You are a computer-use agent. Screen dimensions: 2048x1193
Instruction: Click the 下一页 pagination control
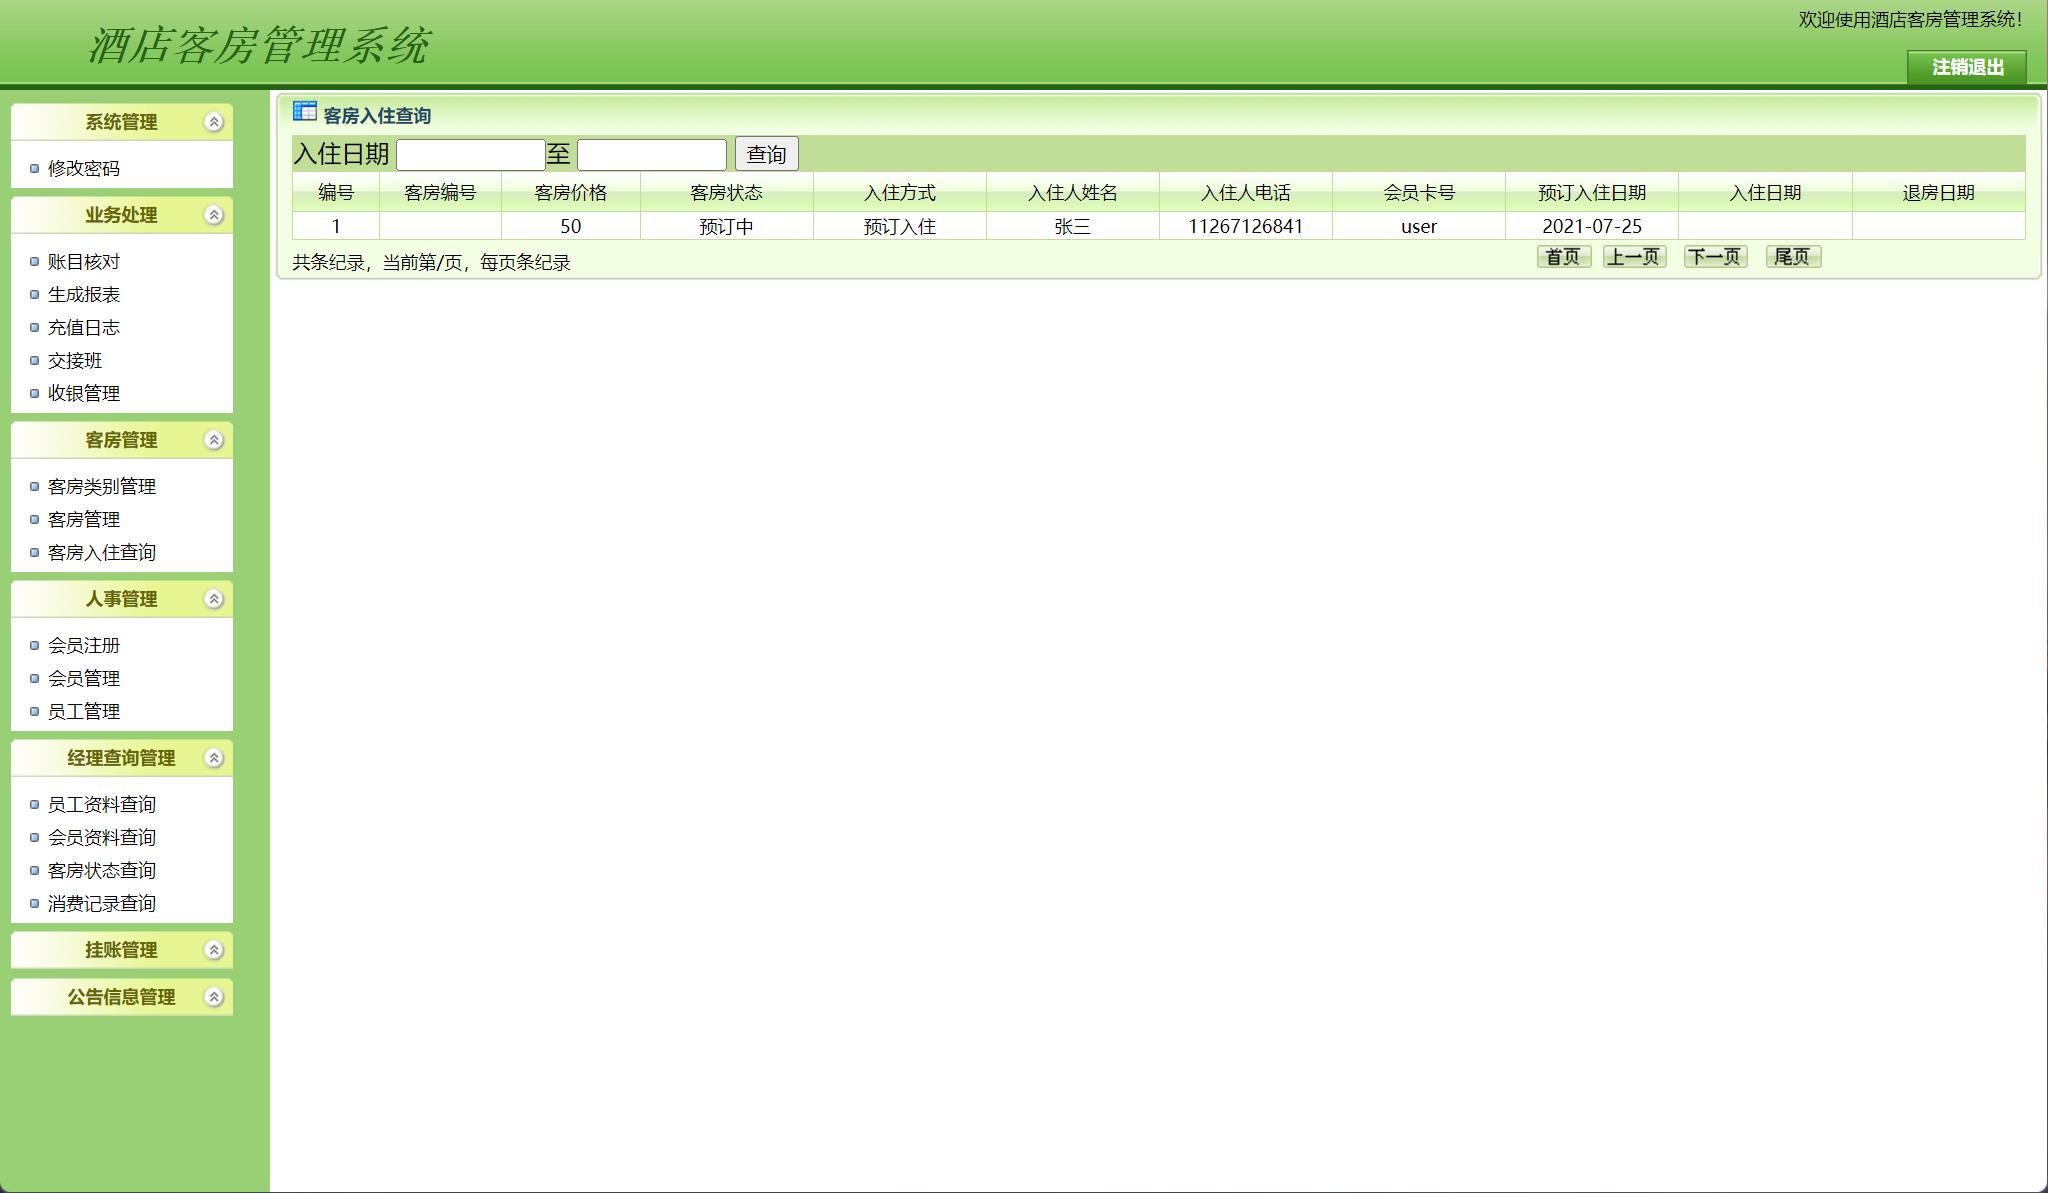[x=1716, y=257]
